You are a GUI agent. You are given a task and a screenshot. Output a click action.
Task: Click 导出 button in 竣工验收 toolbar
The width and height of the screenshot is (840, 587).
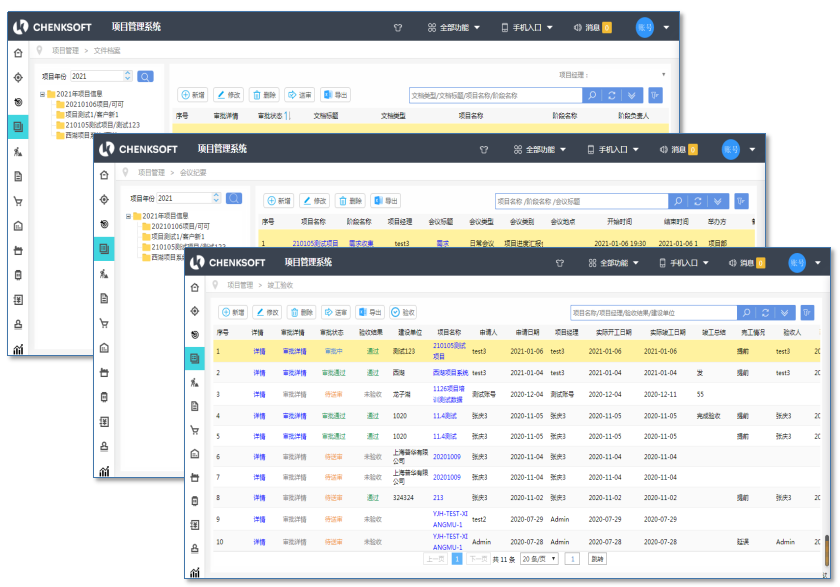click(370, 312)
